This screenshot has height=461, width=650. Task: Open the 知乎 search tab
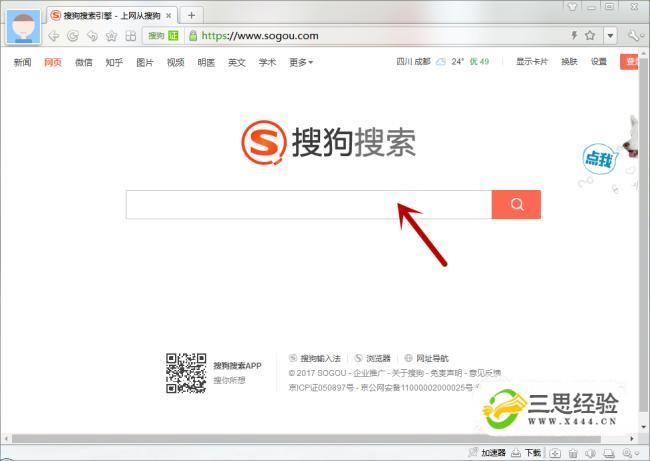[114, 62]
